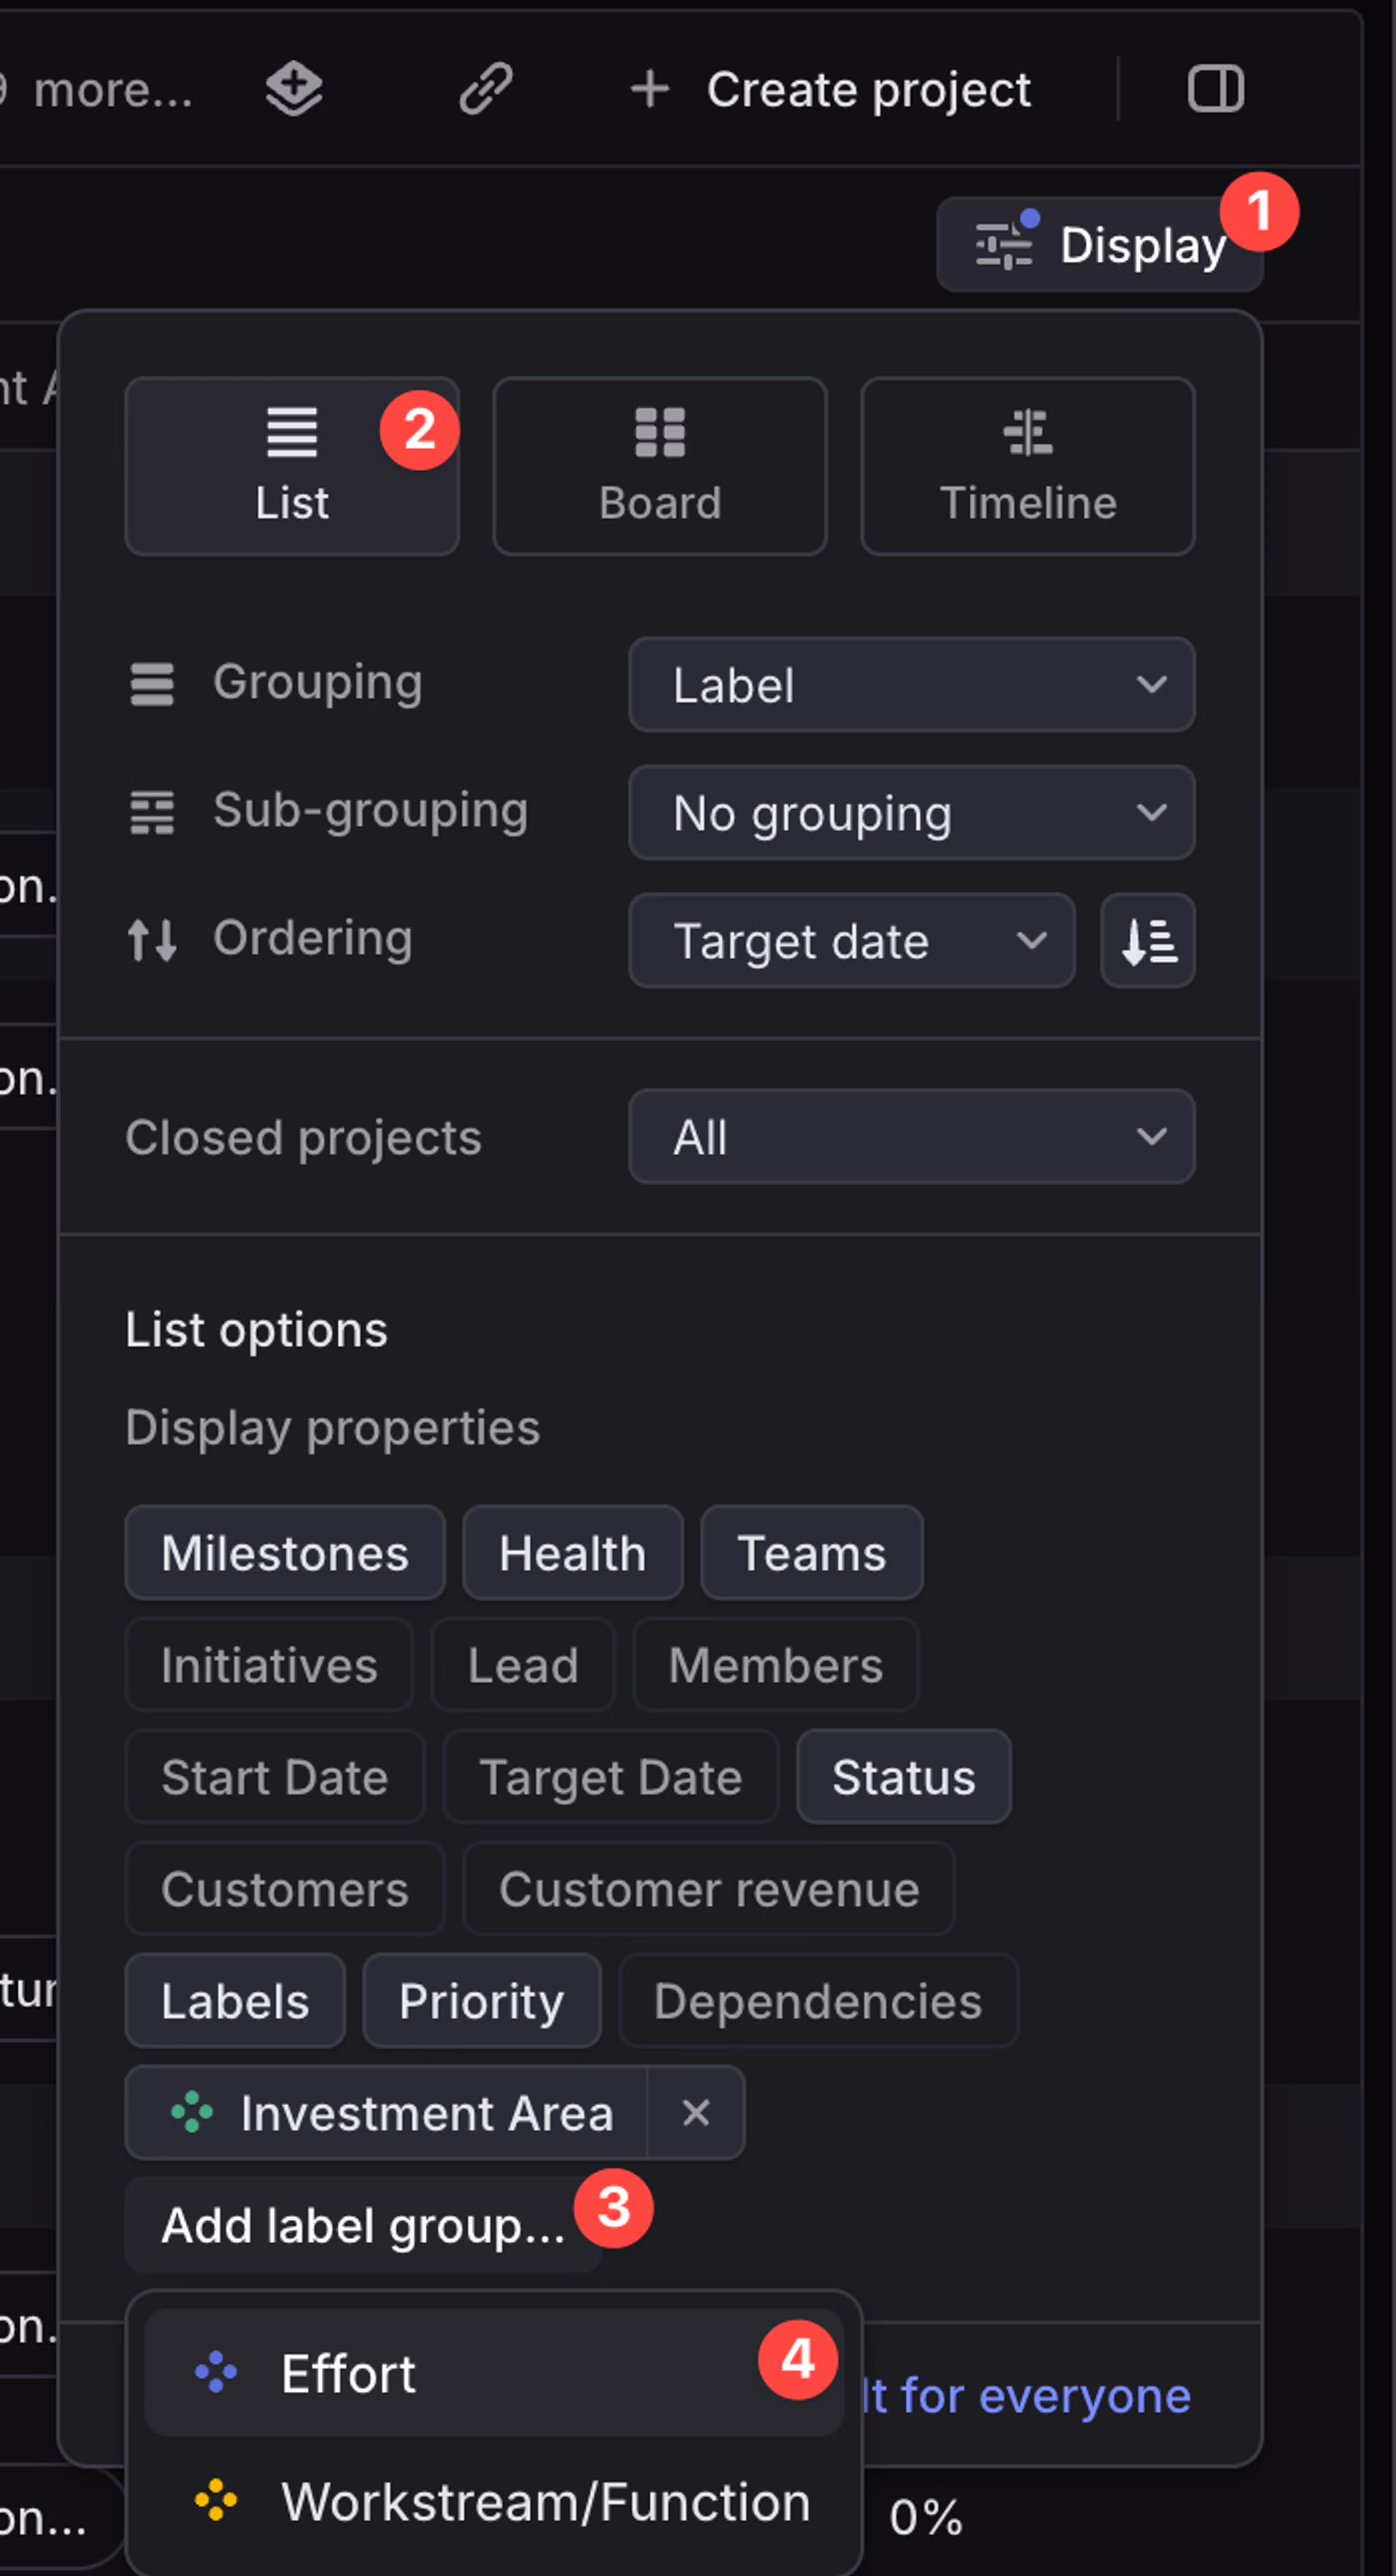Click the Grouping lines icon
The height and width of the screenshot is (2576, 1396).
pos(152,684)
